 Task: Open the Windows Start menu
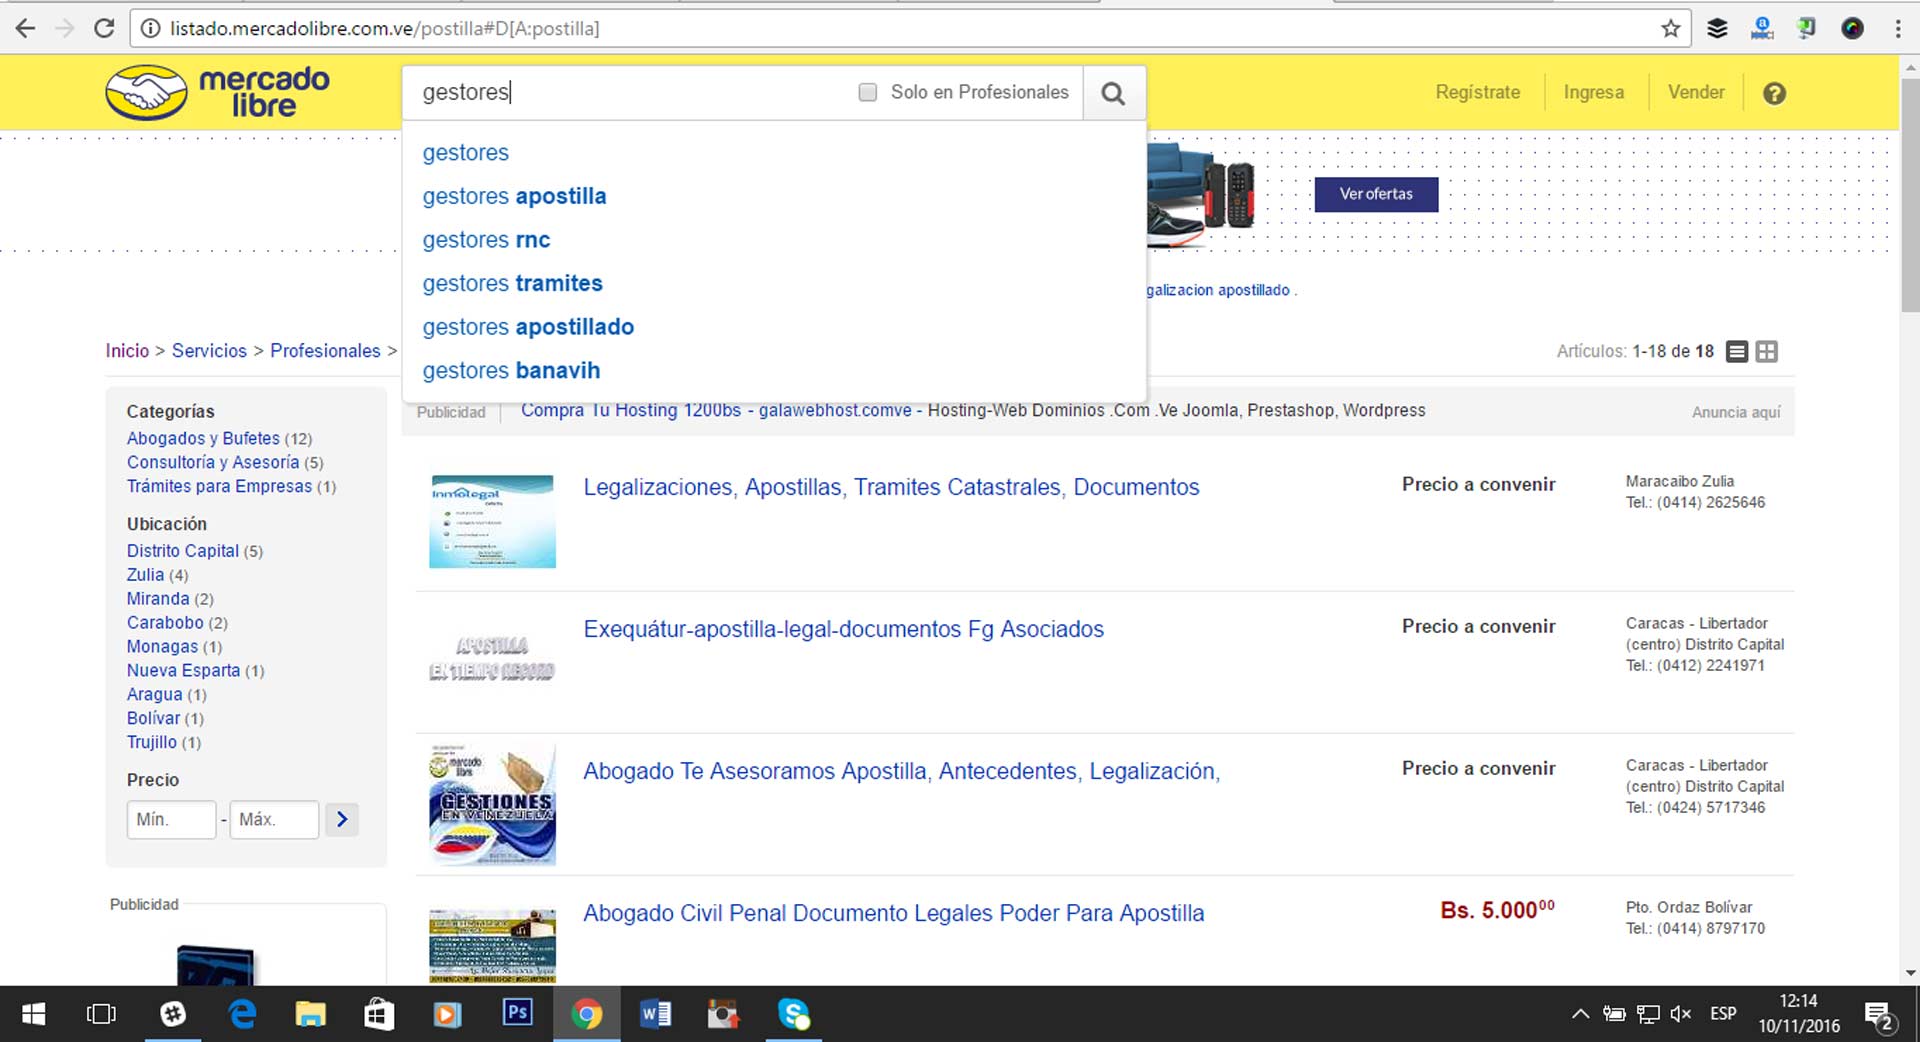coord(33,1014)
